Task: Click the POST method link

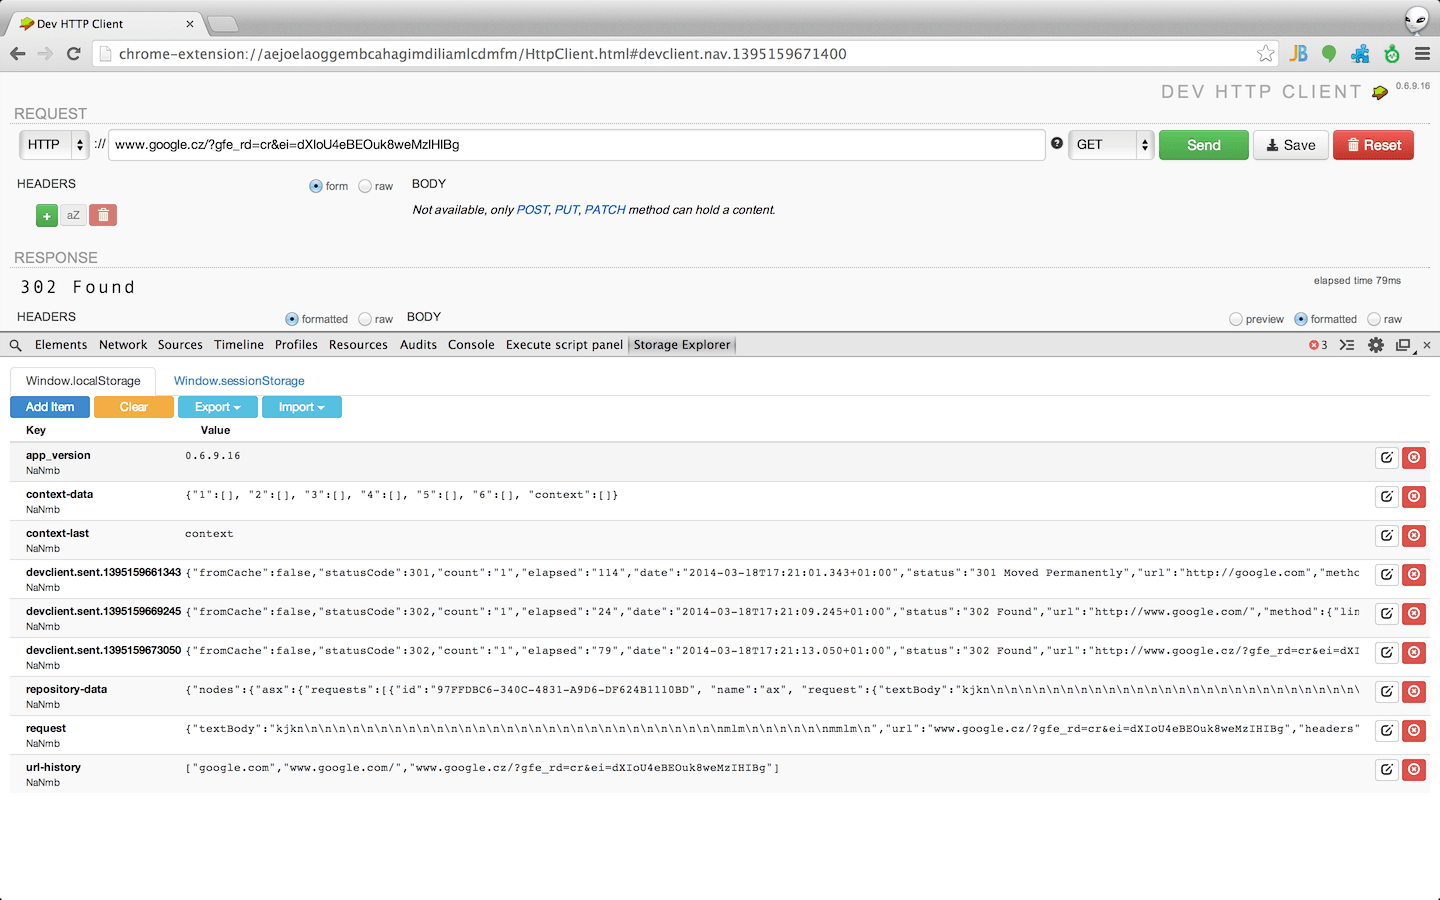Action: (x=532, y=209)
